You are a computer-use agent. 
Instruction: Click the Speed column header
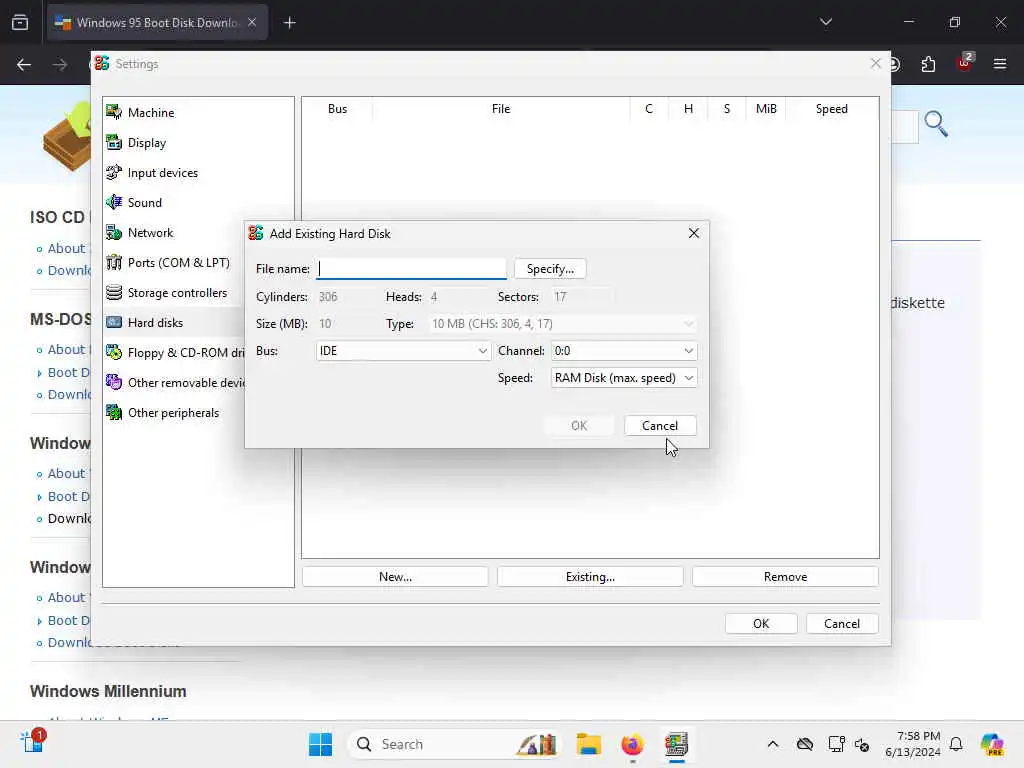(831, 109)
